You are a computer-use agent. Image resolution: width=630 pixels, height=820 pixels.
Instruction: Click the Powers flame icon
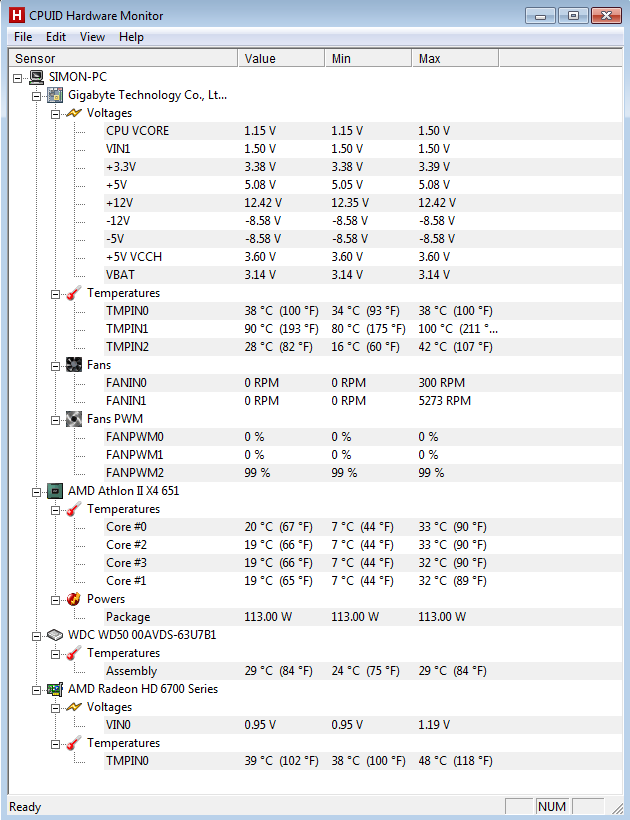(x=74, y=599)
